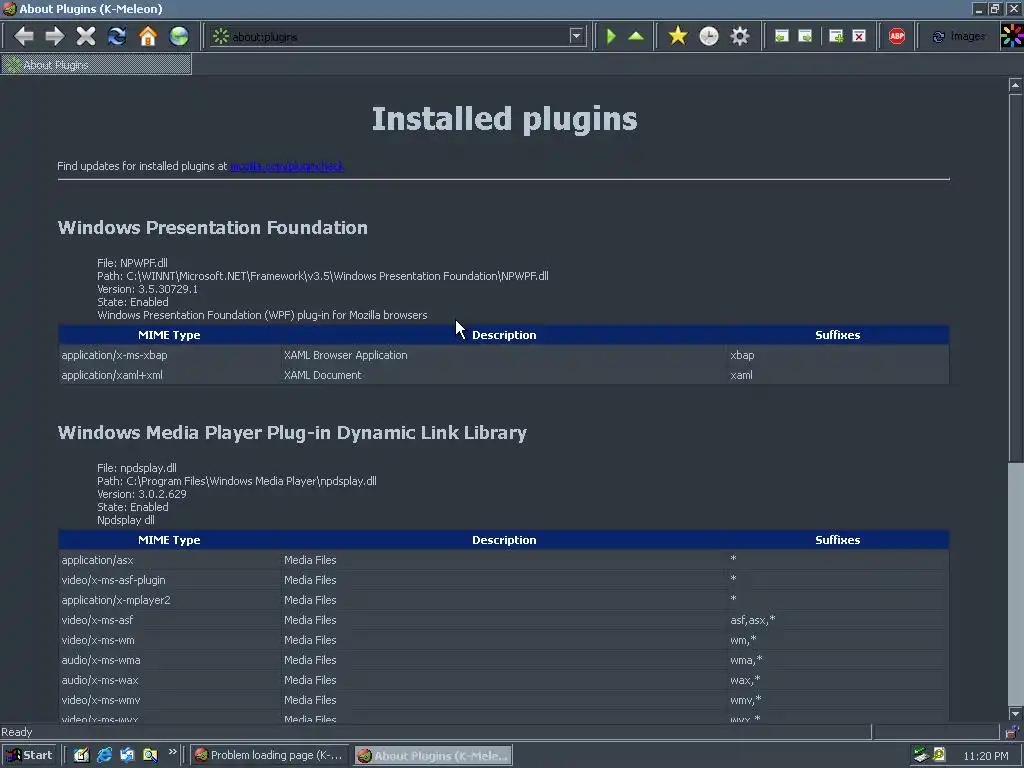This screenshot has width=1024, height=768.
Task: Click the video/x-ms-wmv cell
Action: [x=170, y=700]
